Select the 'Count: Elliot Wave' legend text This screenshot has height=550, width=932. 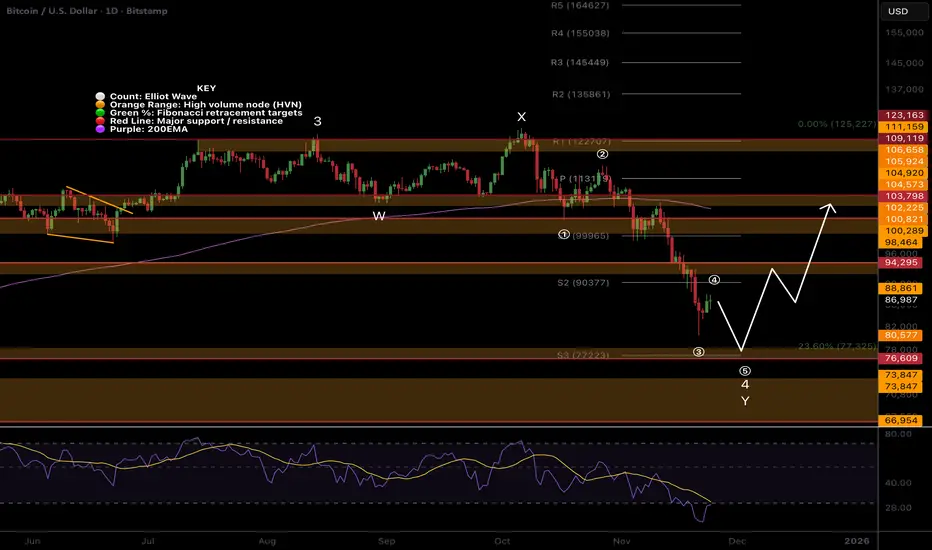click(x=153, y=96)
